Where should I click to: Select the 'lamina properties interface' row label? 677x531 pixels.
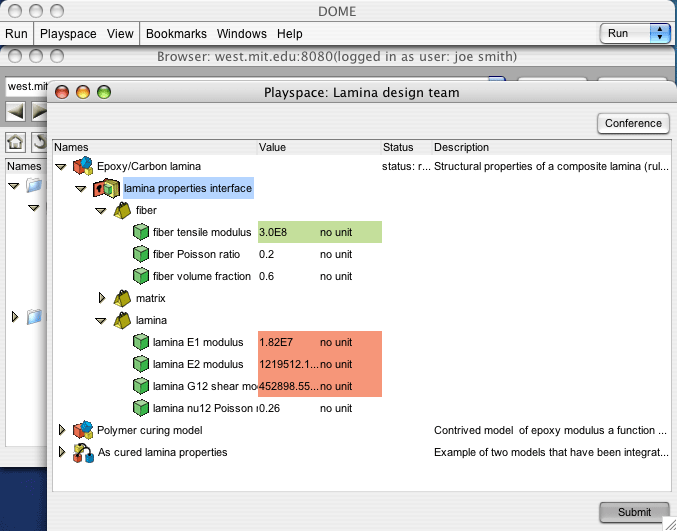188,188
